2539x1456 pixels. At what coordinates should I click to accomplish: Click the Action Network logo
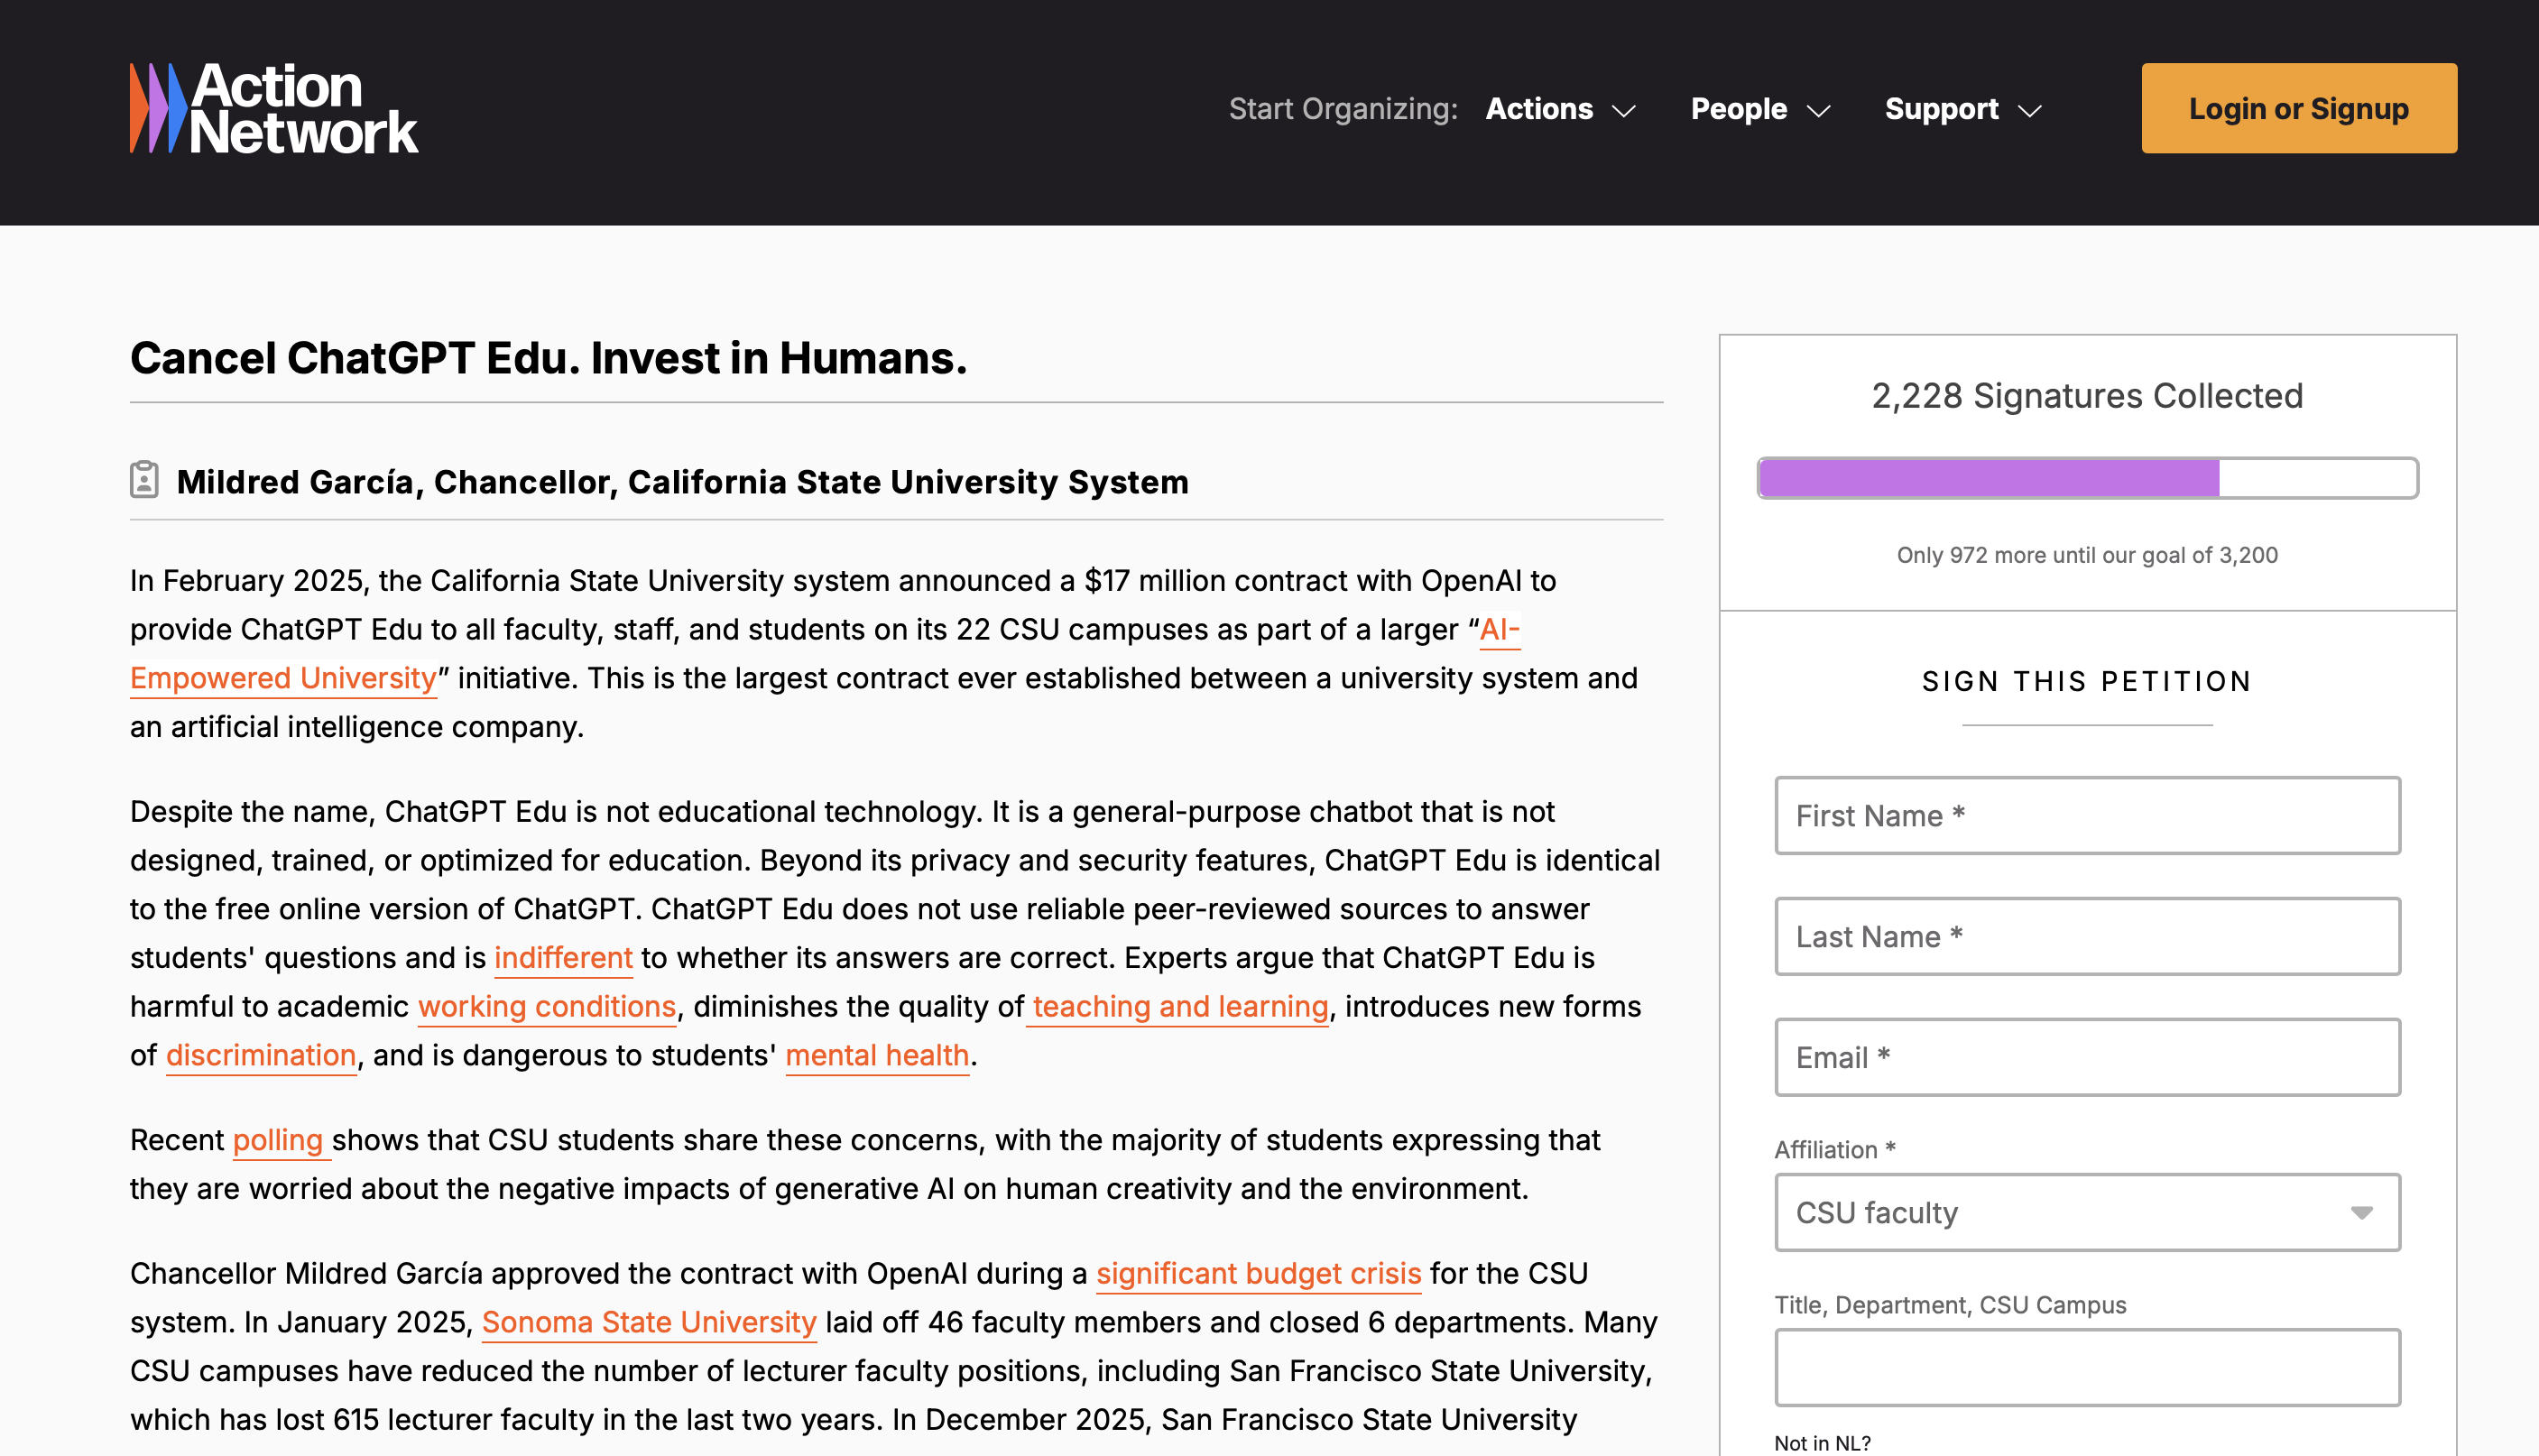pos(274,109)
